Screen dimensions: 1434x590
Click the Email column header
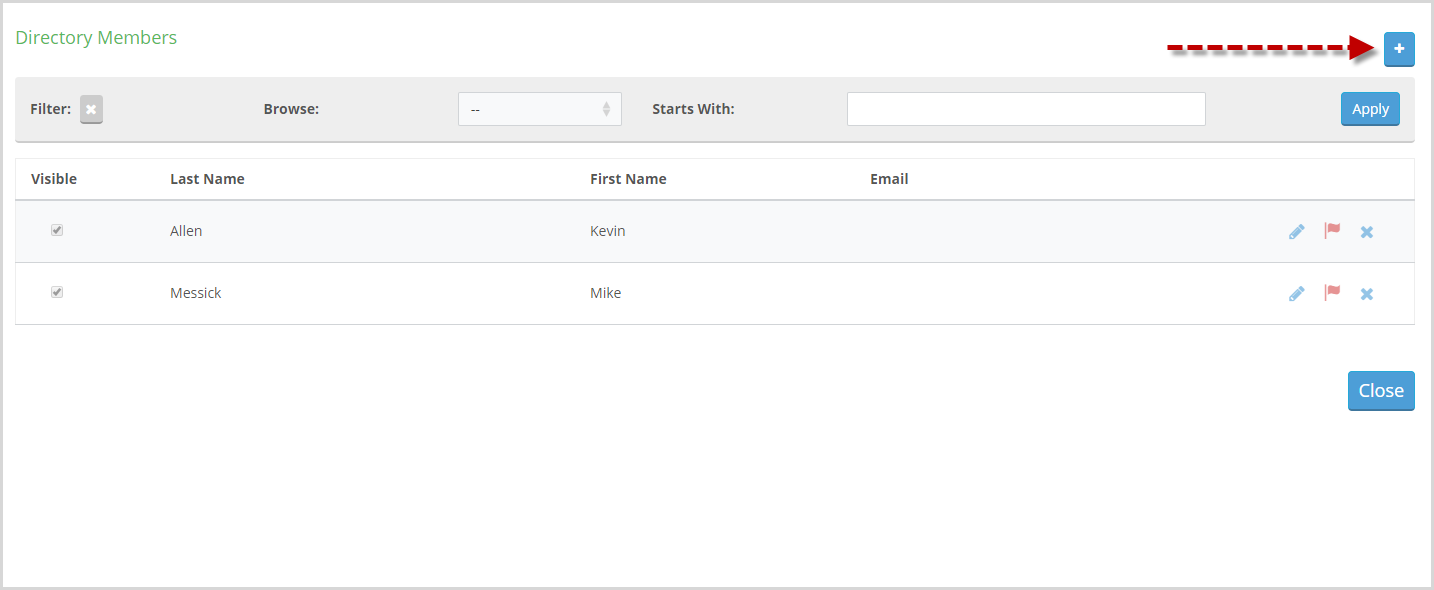[889, 179]
